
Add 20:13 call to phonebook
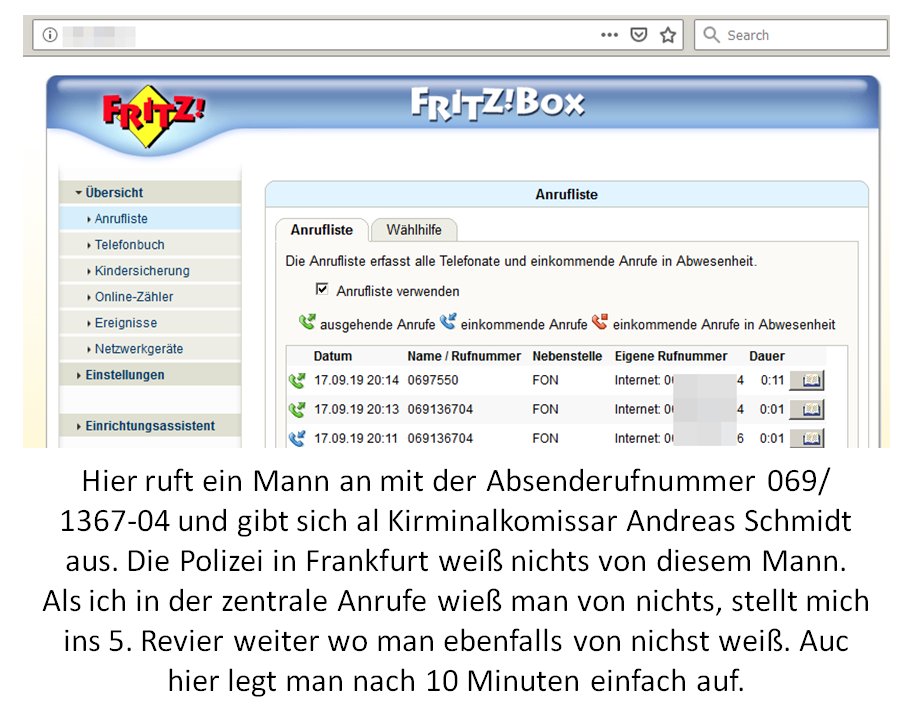pos(807,409)
